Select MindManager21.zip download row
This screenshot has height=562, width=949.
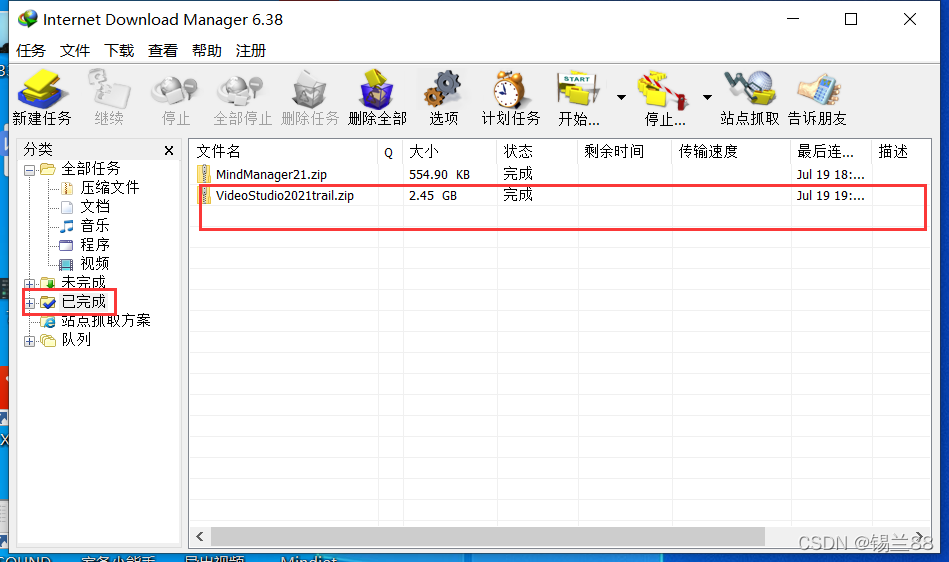(560, 174)
